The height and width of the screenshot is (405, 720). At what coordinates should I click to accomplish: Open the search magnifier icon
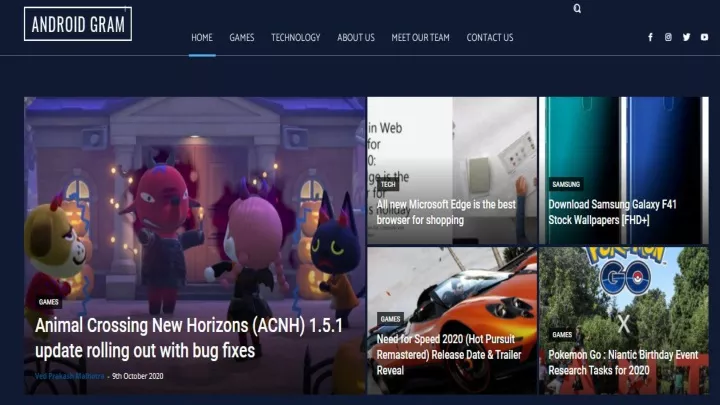tap(577, 8)
